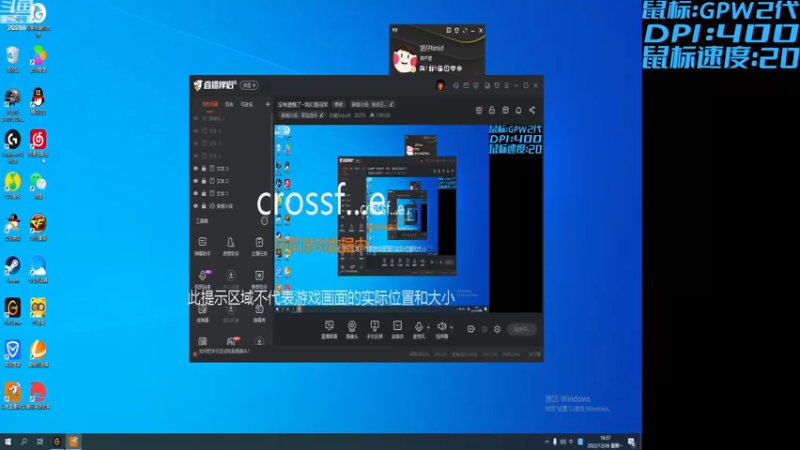The width and height of the screenshot is (800, 450).
Task: Open the person-shaped tool in toolbox first row
Action: [x=231, y=246]
